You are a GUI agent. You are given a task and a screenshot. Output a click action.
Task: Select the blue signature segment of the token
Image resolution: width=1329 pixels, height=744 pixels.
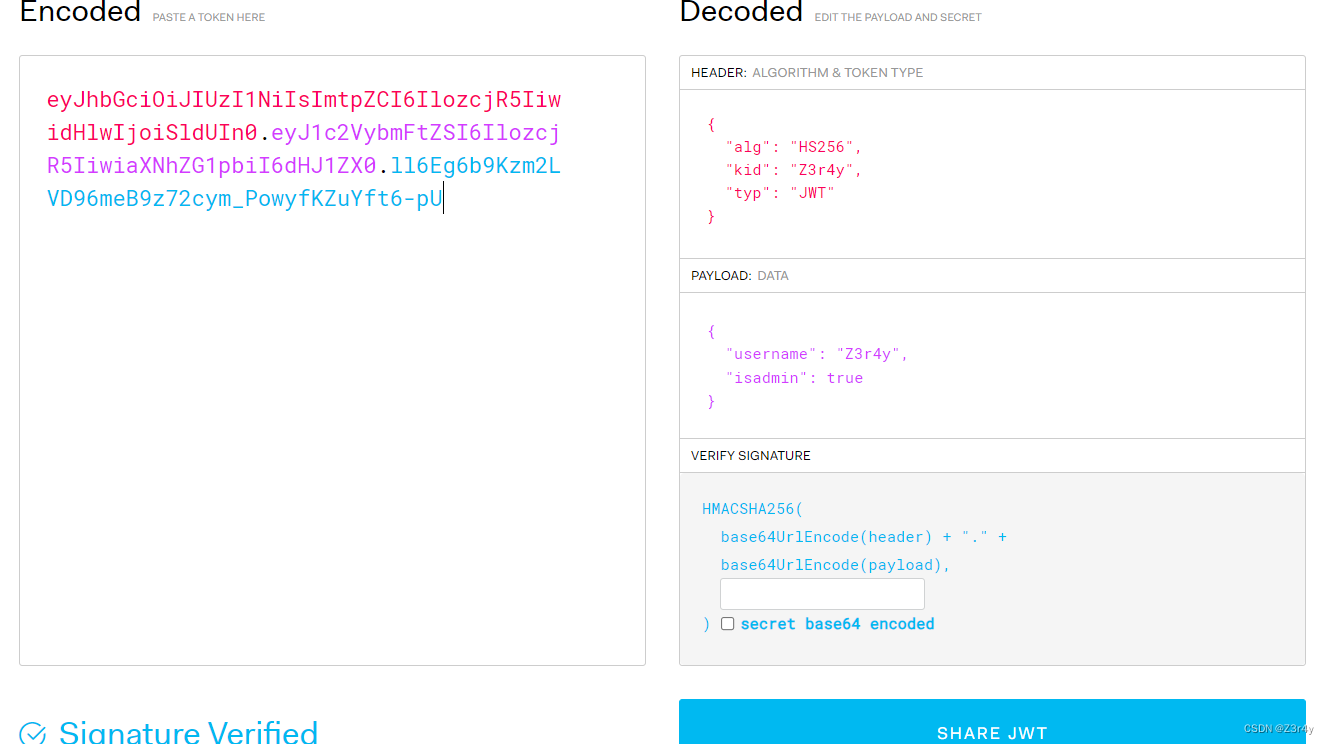click(x=244, y=197)
